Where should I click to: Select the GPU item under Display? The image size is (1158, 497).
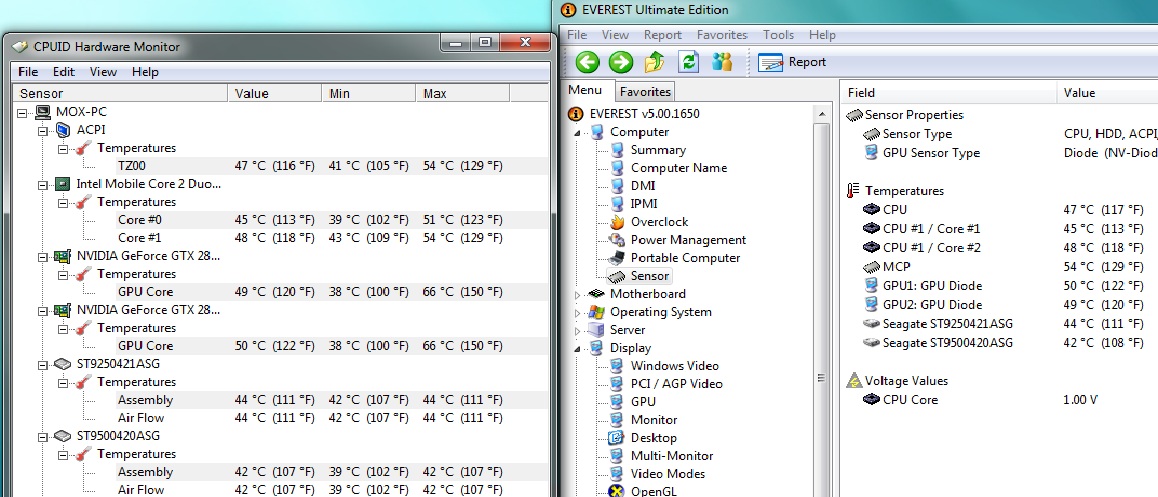[643, 402]
